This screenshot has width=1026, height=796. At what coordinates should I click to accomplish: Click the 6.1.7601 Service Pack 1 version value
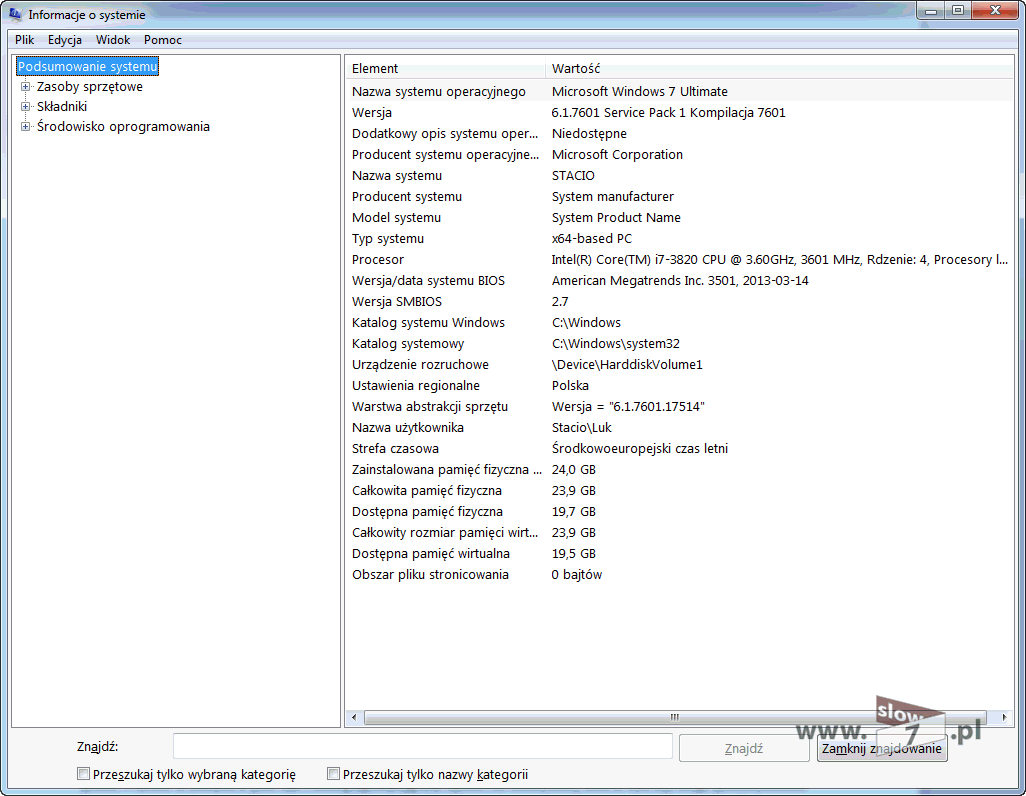(668, 113)
